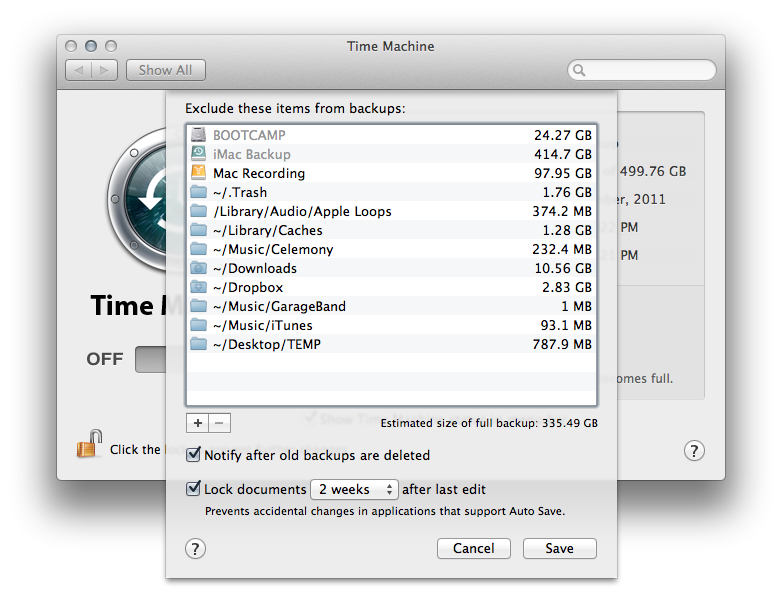Image resolution: width=782 pixels, height=589 pixels.
Task: Click the 499.76 GB capacity text
Action: click(653, 171)
